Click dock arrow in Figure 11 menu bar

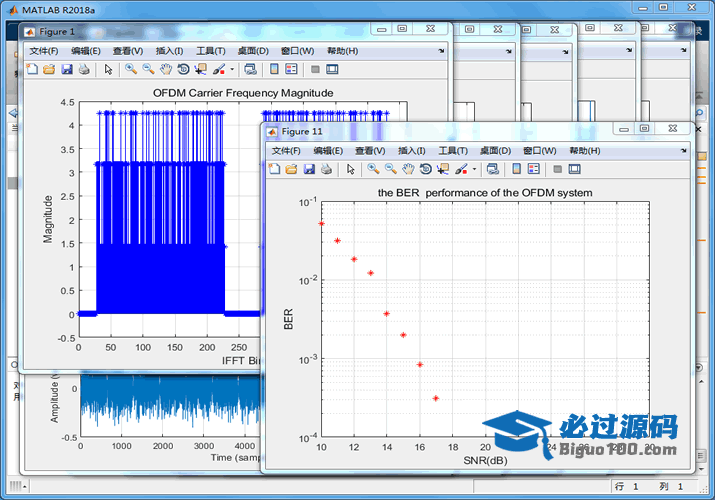(x=683, y=151)
